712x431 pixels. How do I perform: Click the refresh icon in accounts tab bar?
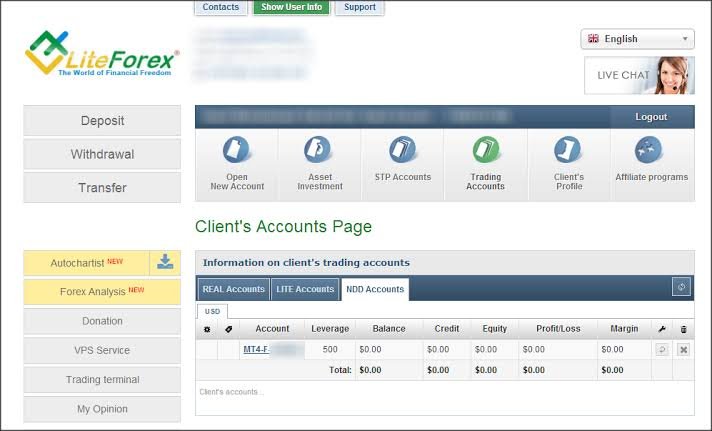681,287
